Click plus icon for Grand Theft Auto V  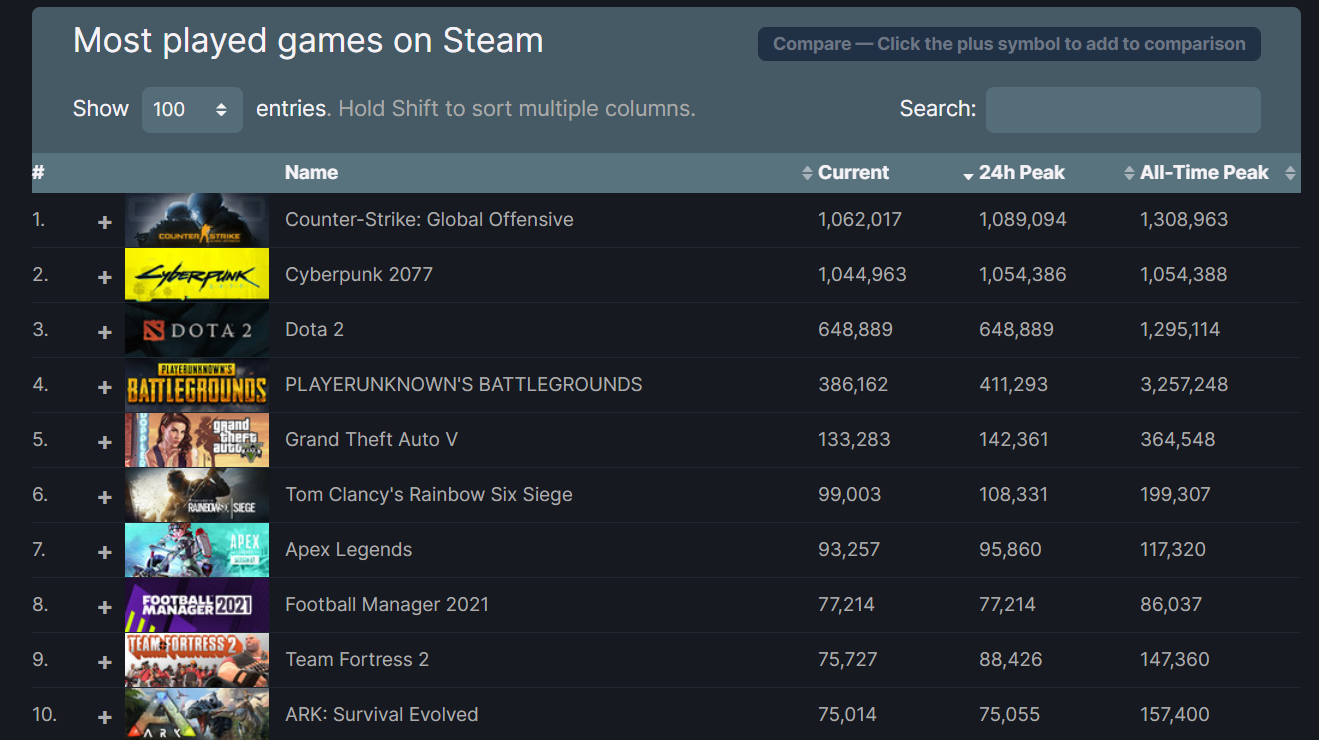click(x=104, y=442)
